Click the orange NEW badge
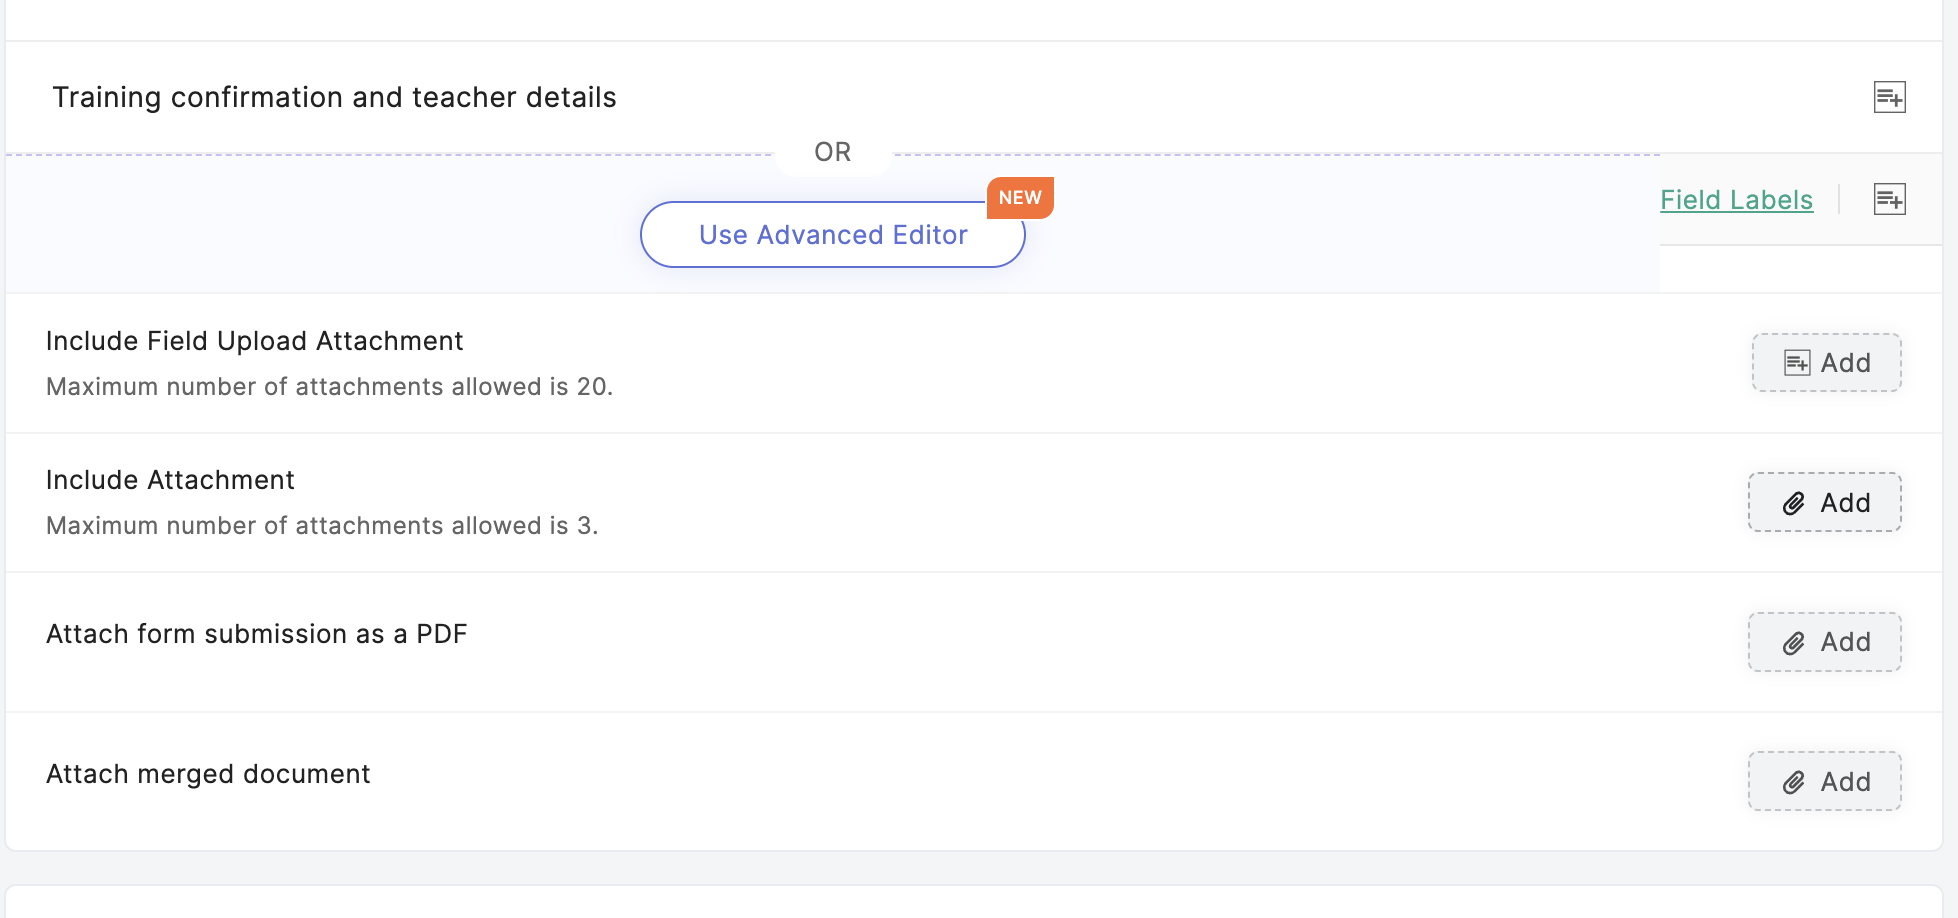 pos(1019,198)
